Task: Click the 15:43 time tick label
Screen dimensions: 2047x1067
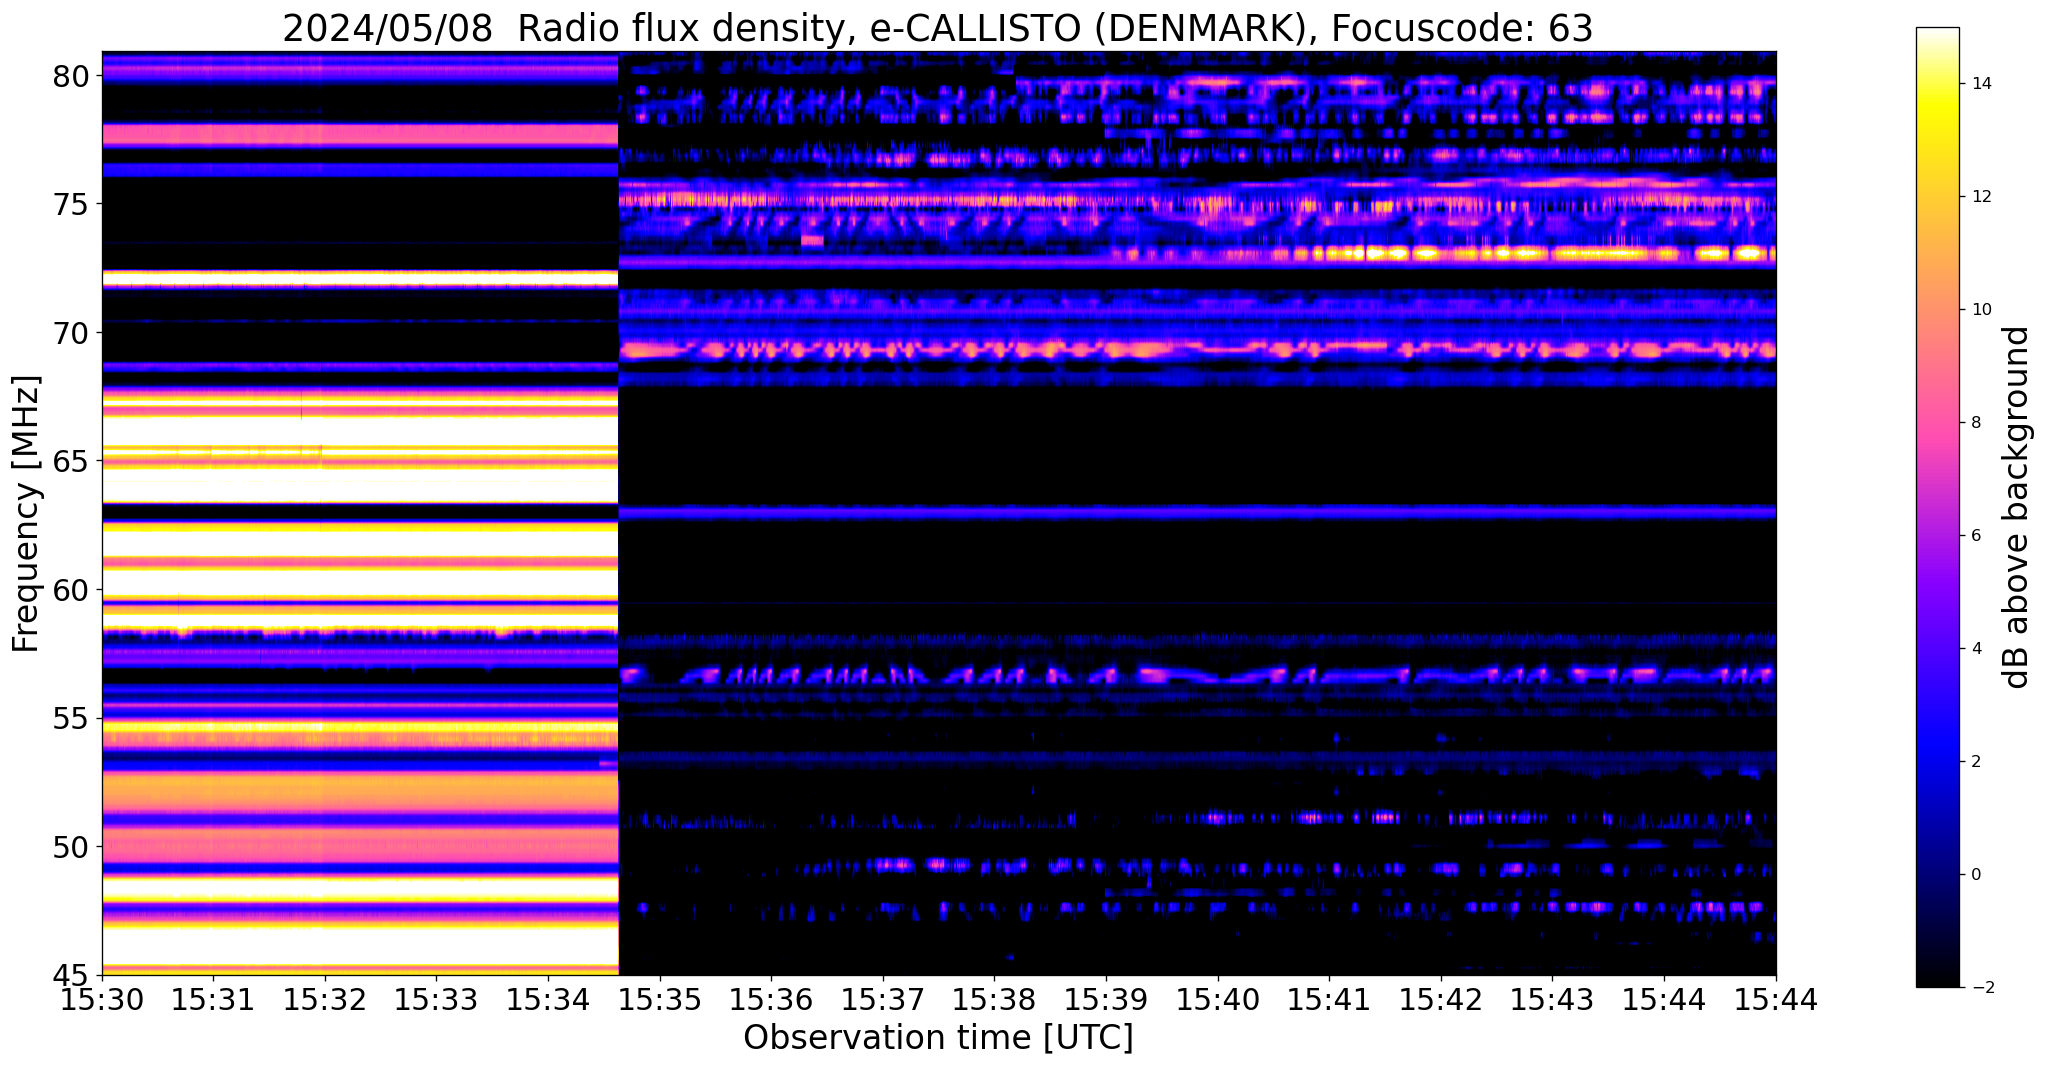Action: click(x=1552, y=999)
